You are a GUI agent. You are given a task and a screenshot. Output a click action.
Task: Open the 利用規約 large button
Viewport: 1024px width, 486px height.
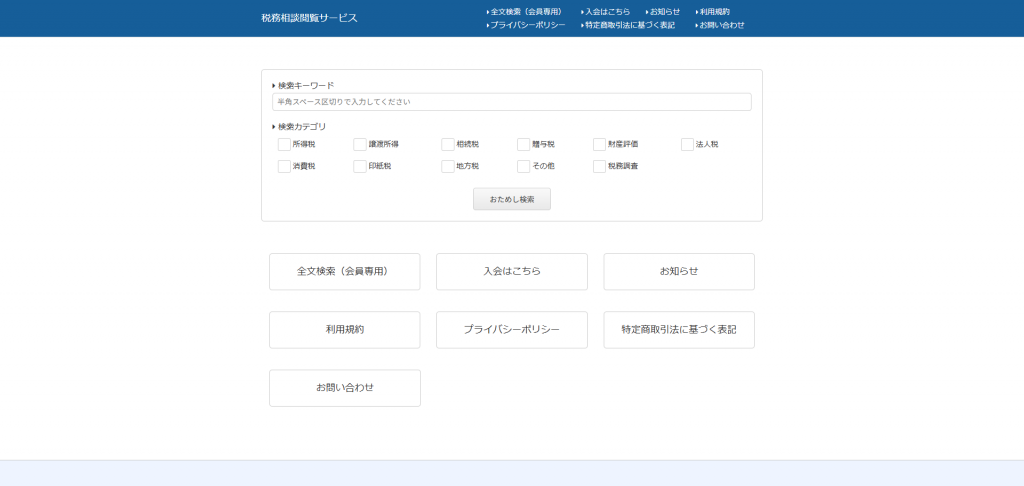(345, 330)
